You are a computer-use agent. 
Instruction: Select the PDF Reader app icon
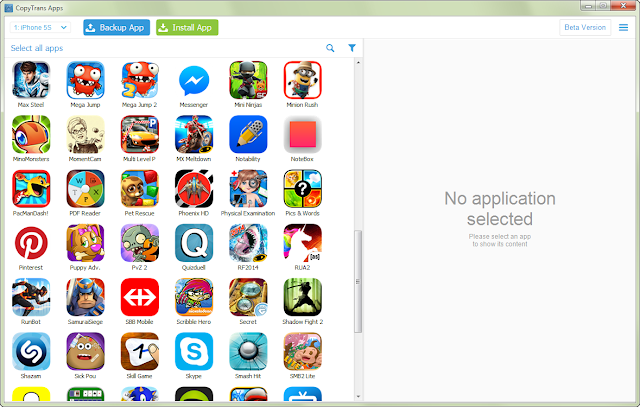(x=85, y=189)
